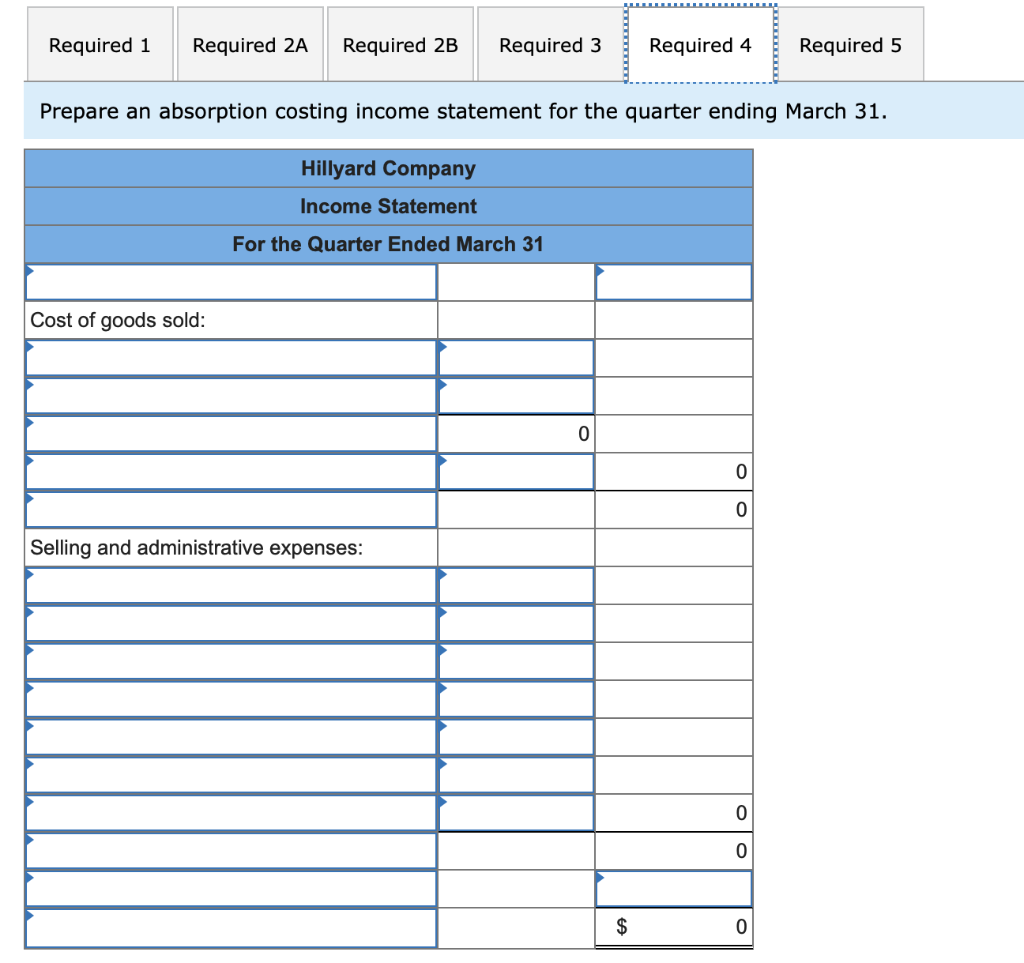1024x963 pixels.
Task: Open the first label dropdown below the statement header
Action: pyautogui.click(x=230, y=281)
